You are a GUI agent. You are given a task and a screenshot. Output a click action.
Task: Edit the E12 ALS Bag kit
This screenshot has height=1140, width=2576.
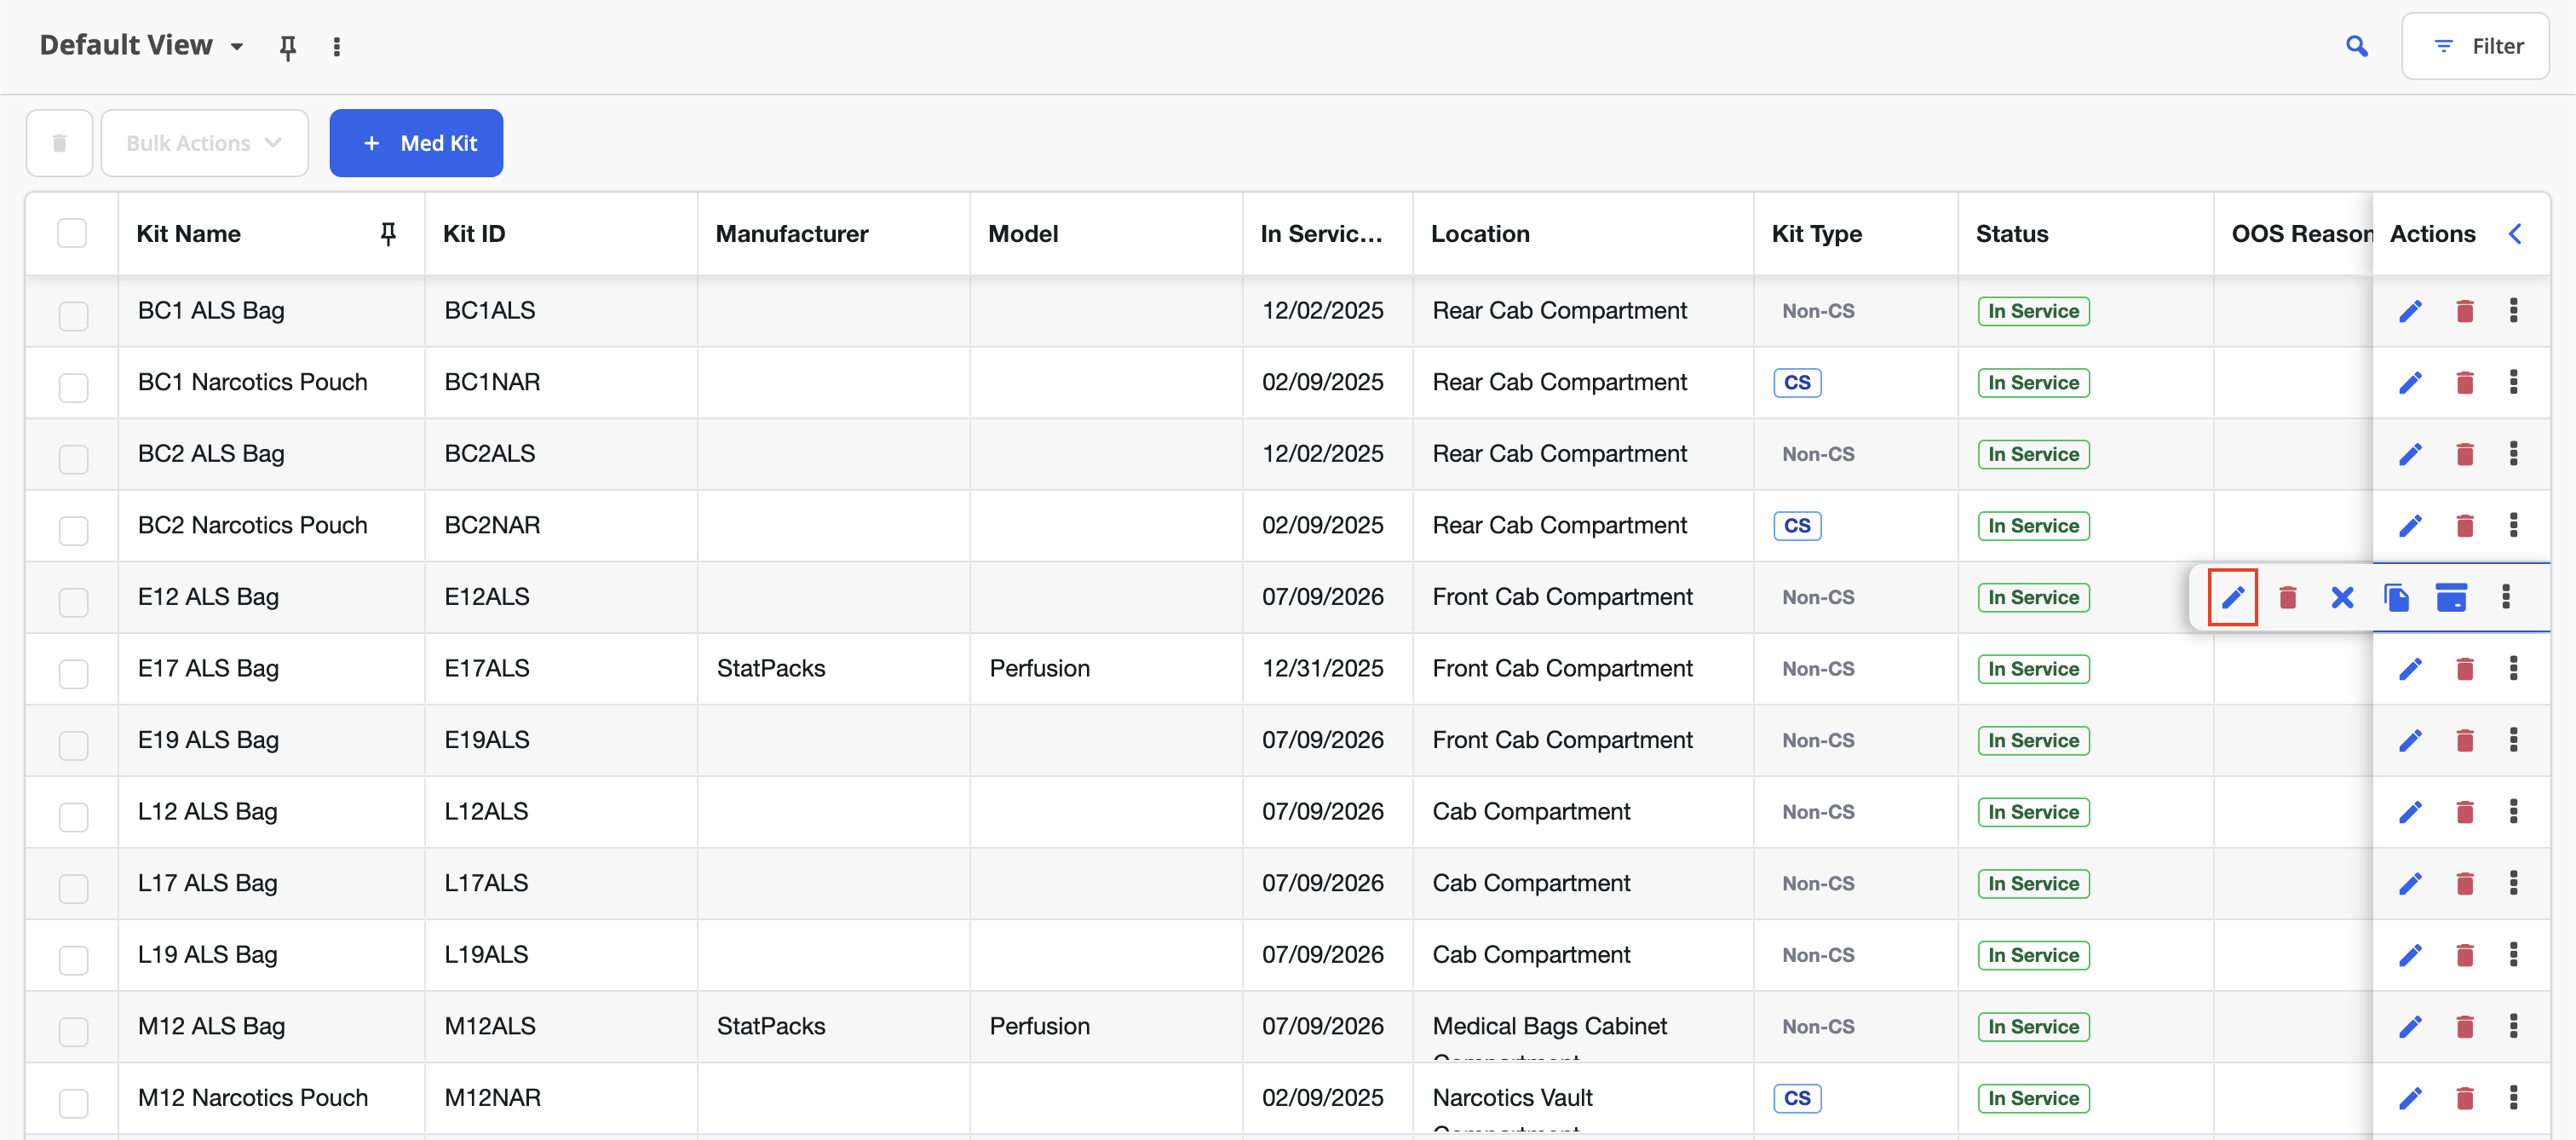pyautogui.click(x=2232, y=597)
